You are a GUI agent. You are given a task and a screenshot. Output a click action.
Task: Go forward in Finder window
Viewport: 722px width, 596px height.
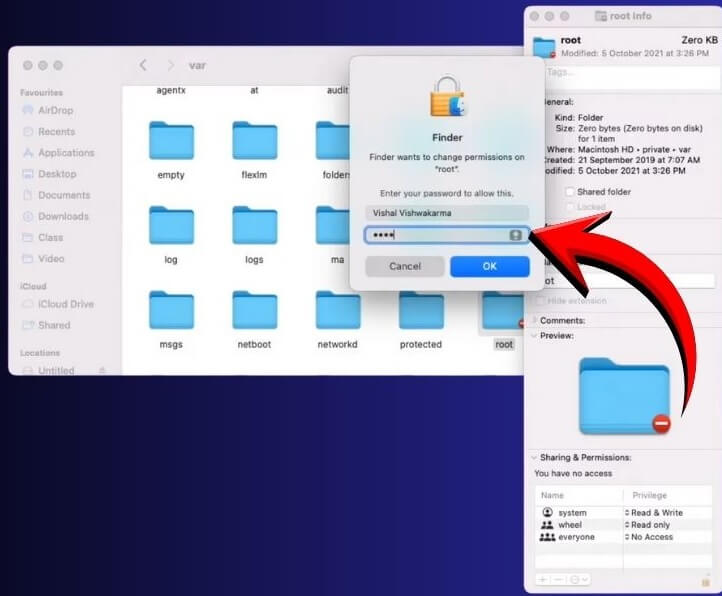pos(170,65)
